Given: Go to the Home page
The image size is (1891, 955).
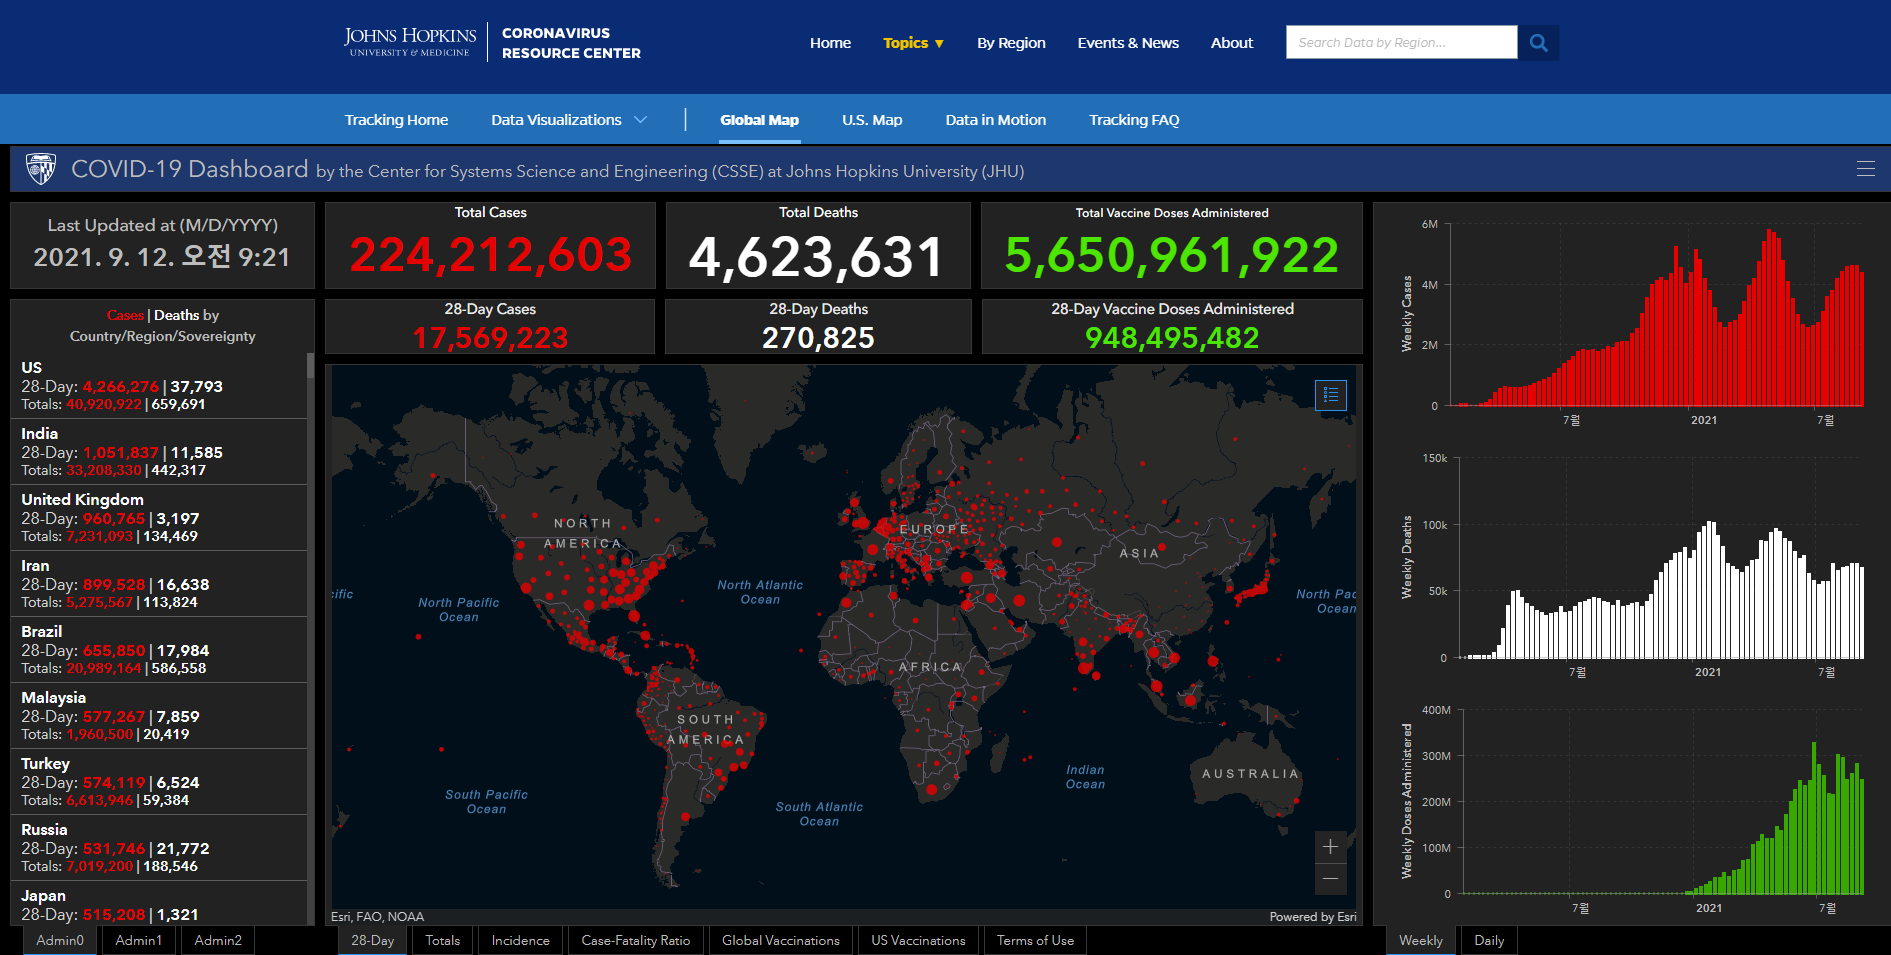Looking at the screenshot, I should click(830, 43).
